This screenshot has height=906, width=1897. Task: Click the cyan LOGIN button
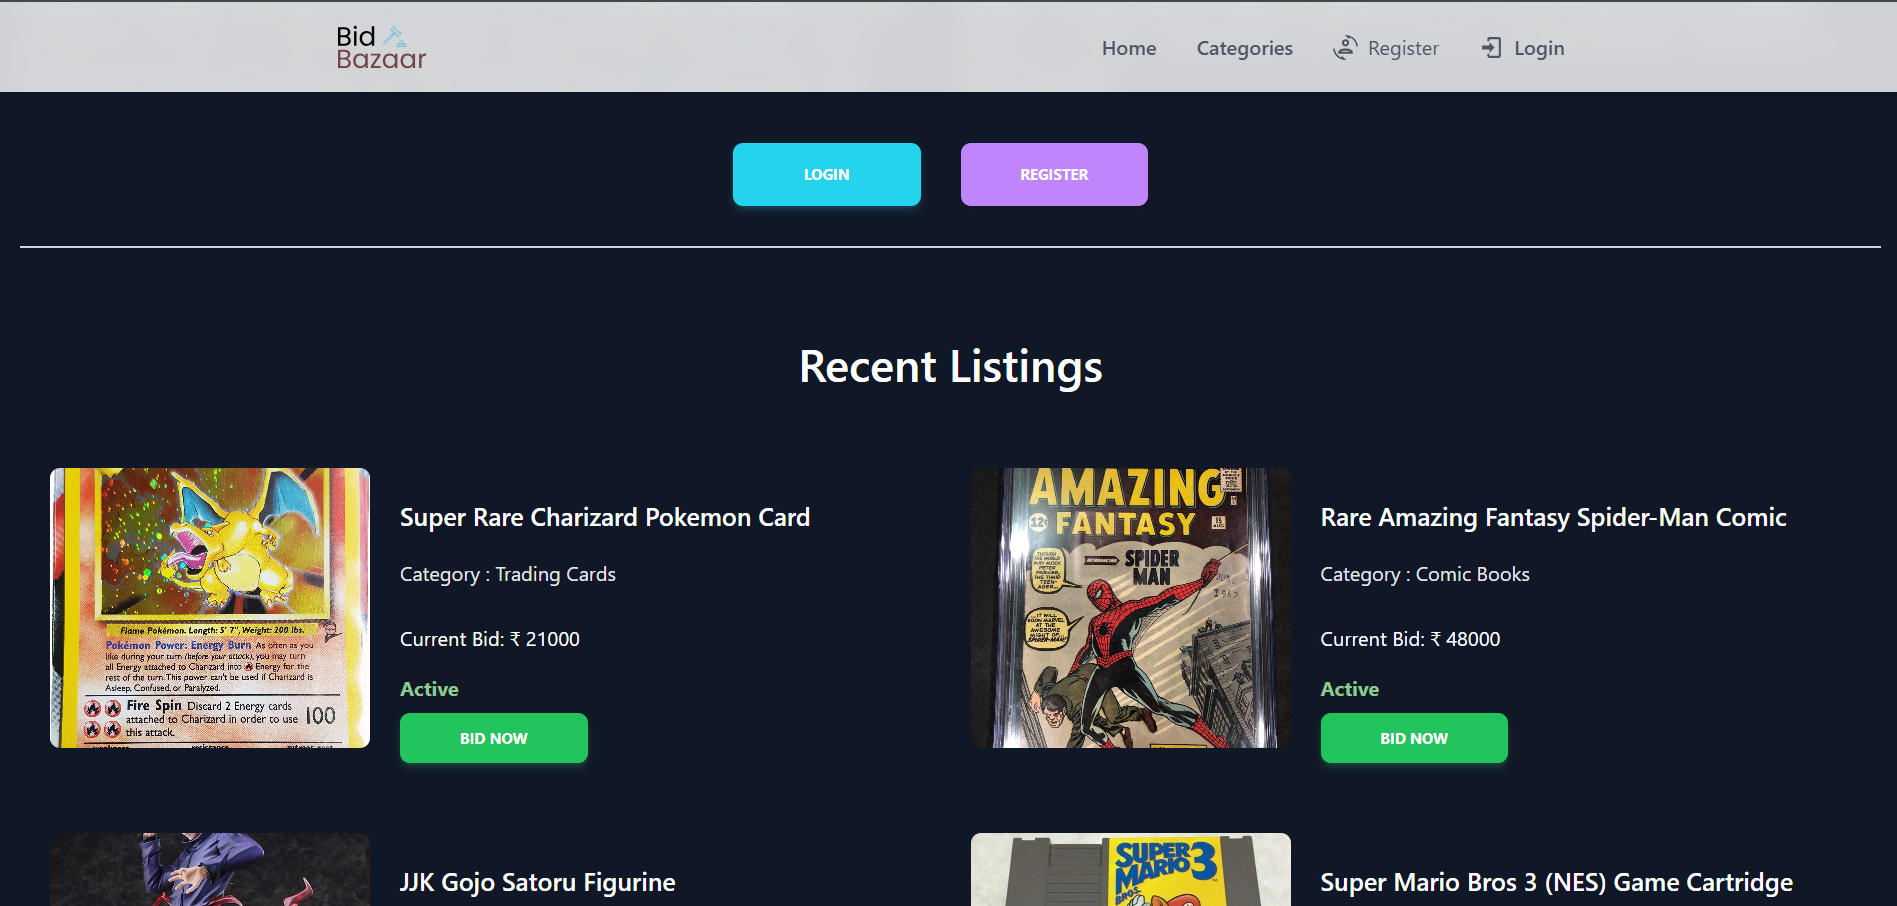826,174
